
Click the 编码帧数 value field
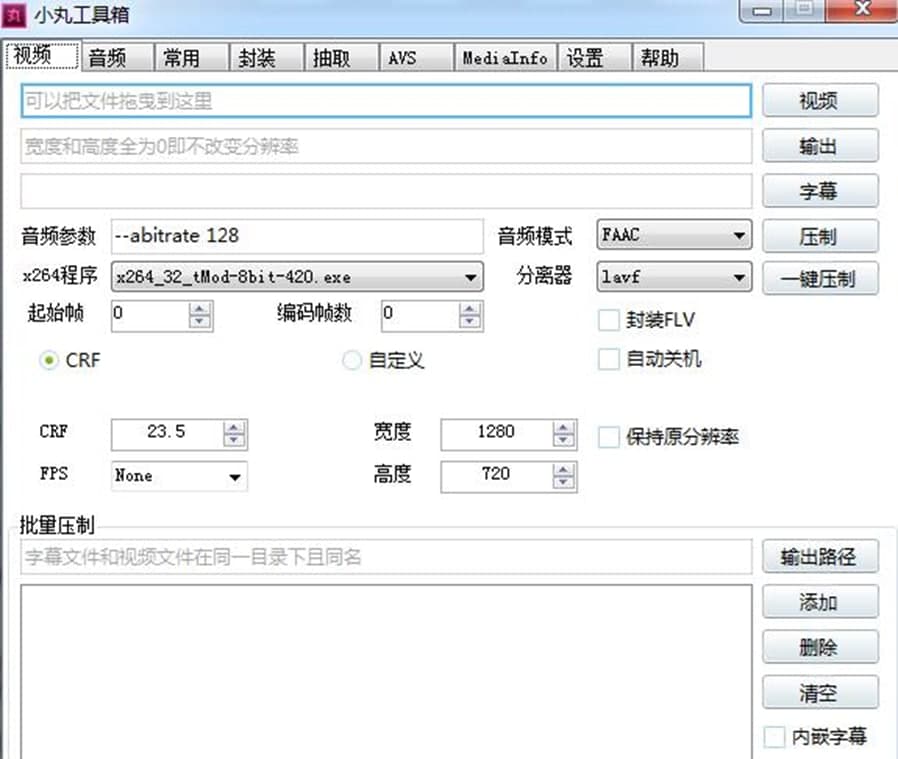(x=420, y=316)
